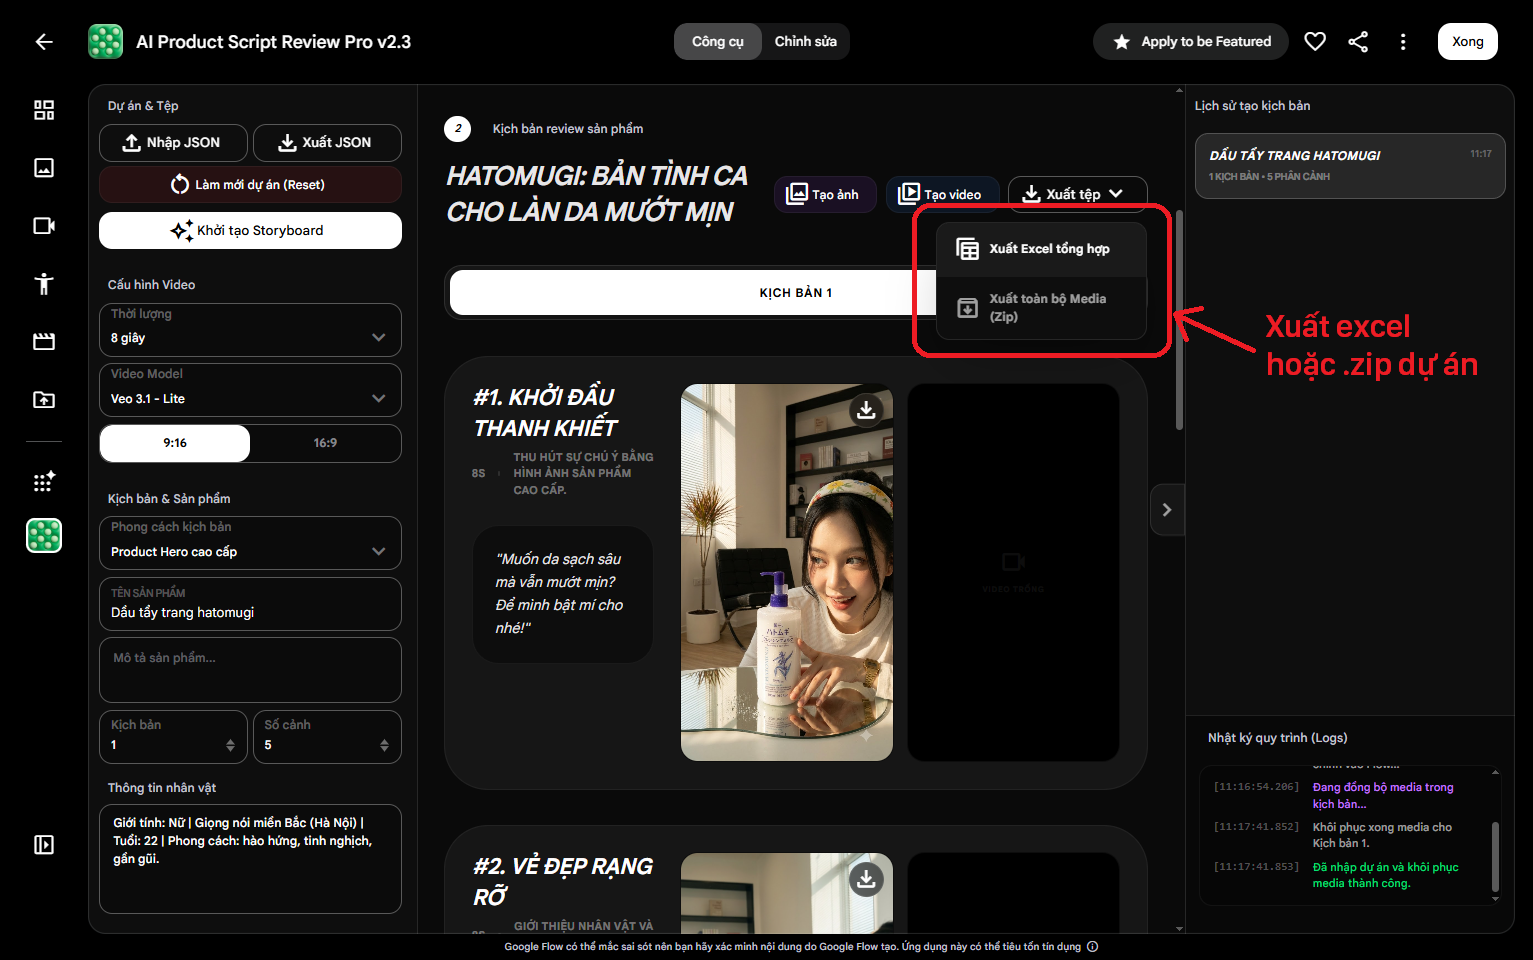Open the scene #1 product photo thumbnail
Screen dimensions: 1533x960
(x=787, y=572)
